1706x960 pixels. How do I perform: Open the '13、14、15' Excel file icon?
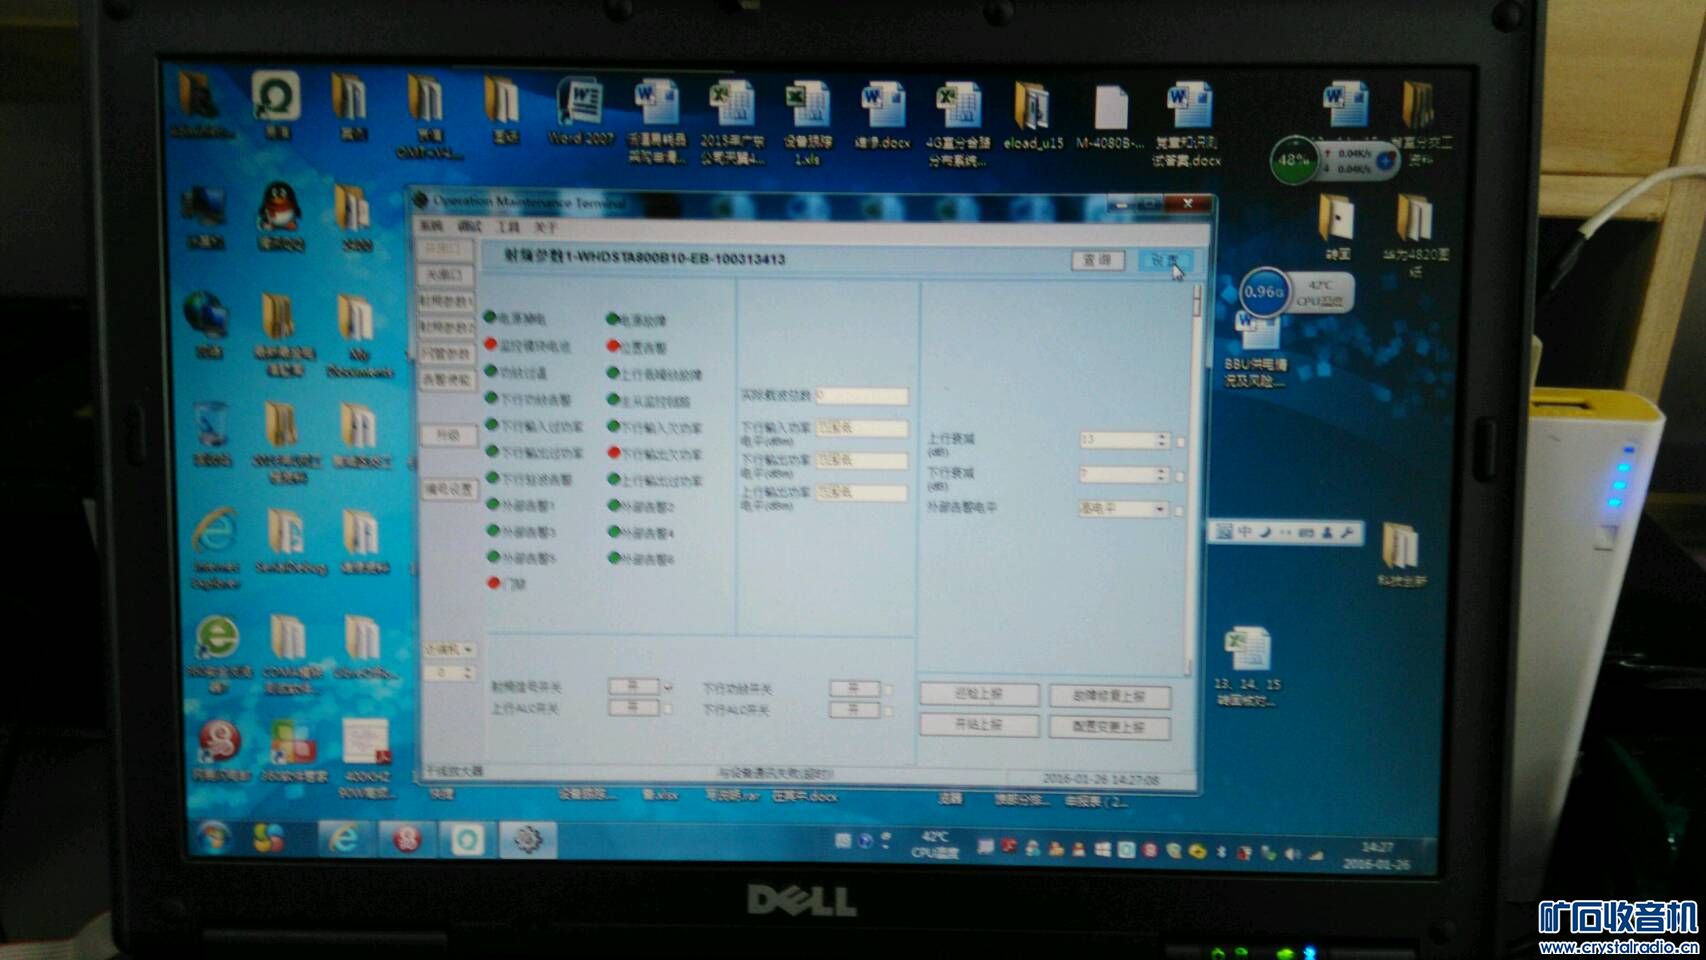click(1247, 666)
